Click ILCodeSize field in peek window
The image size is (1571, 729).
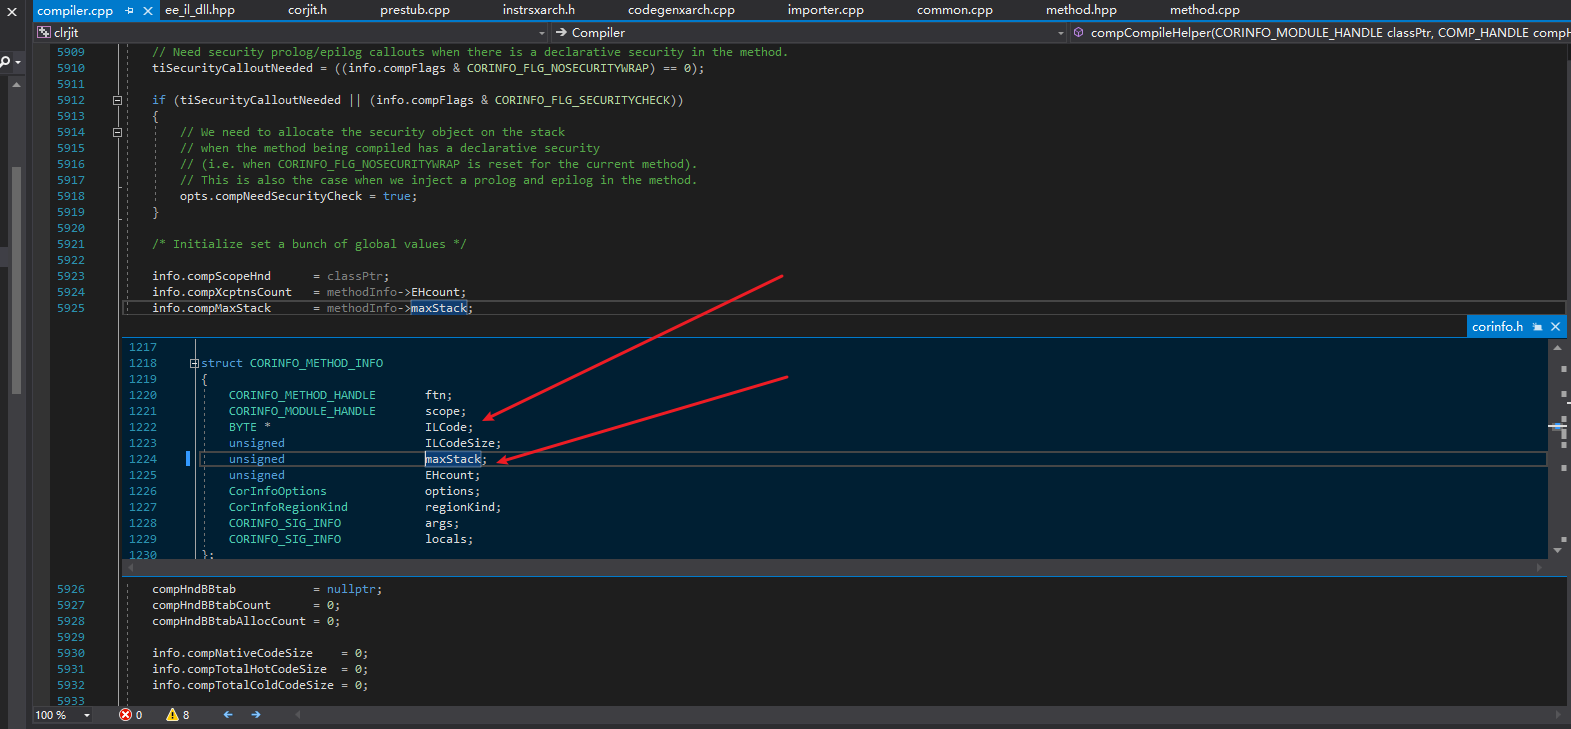coord(460,443)
